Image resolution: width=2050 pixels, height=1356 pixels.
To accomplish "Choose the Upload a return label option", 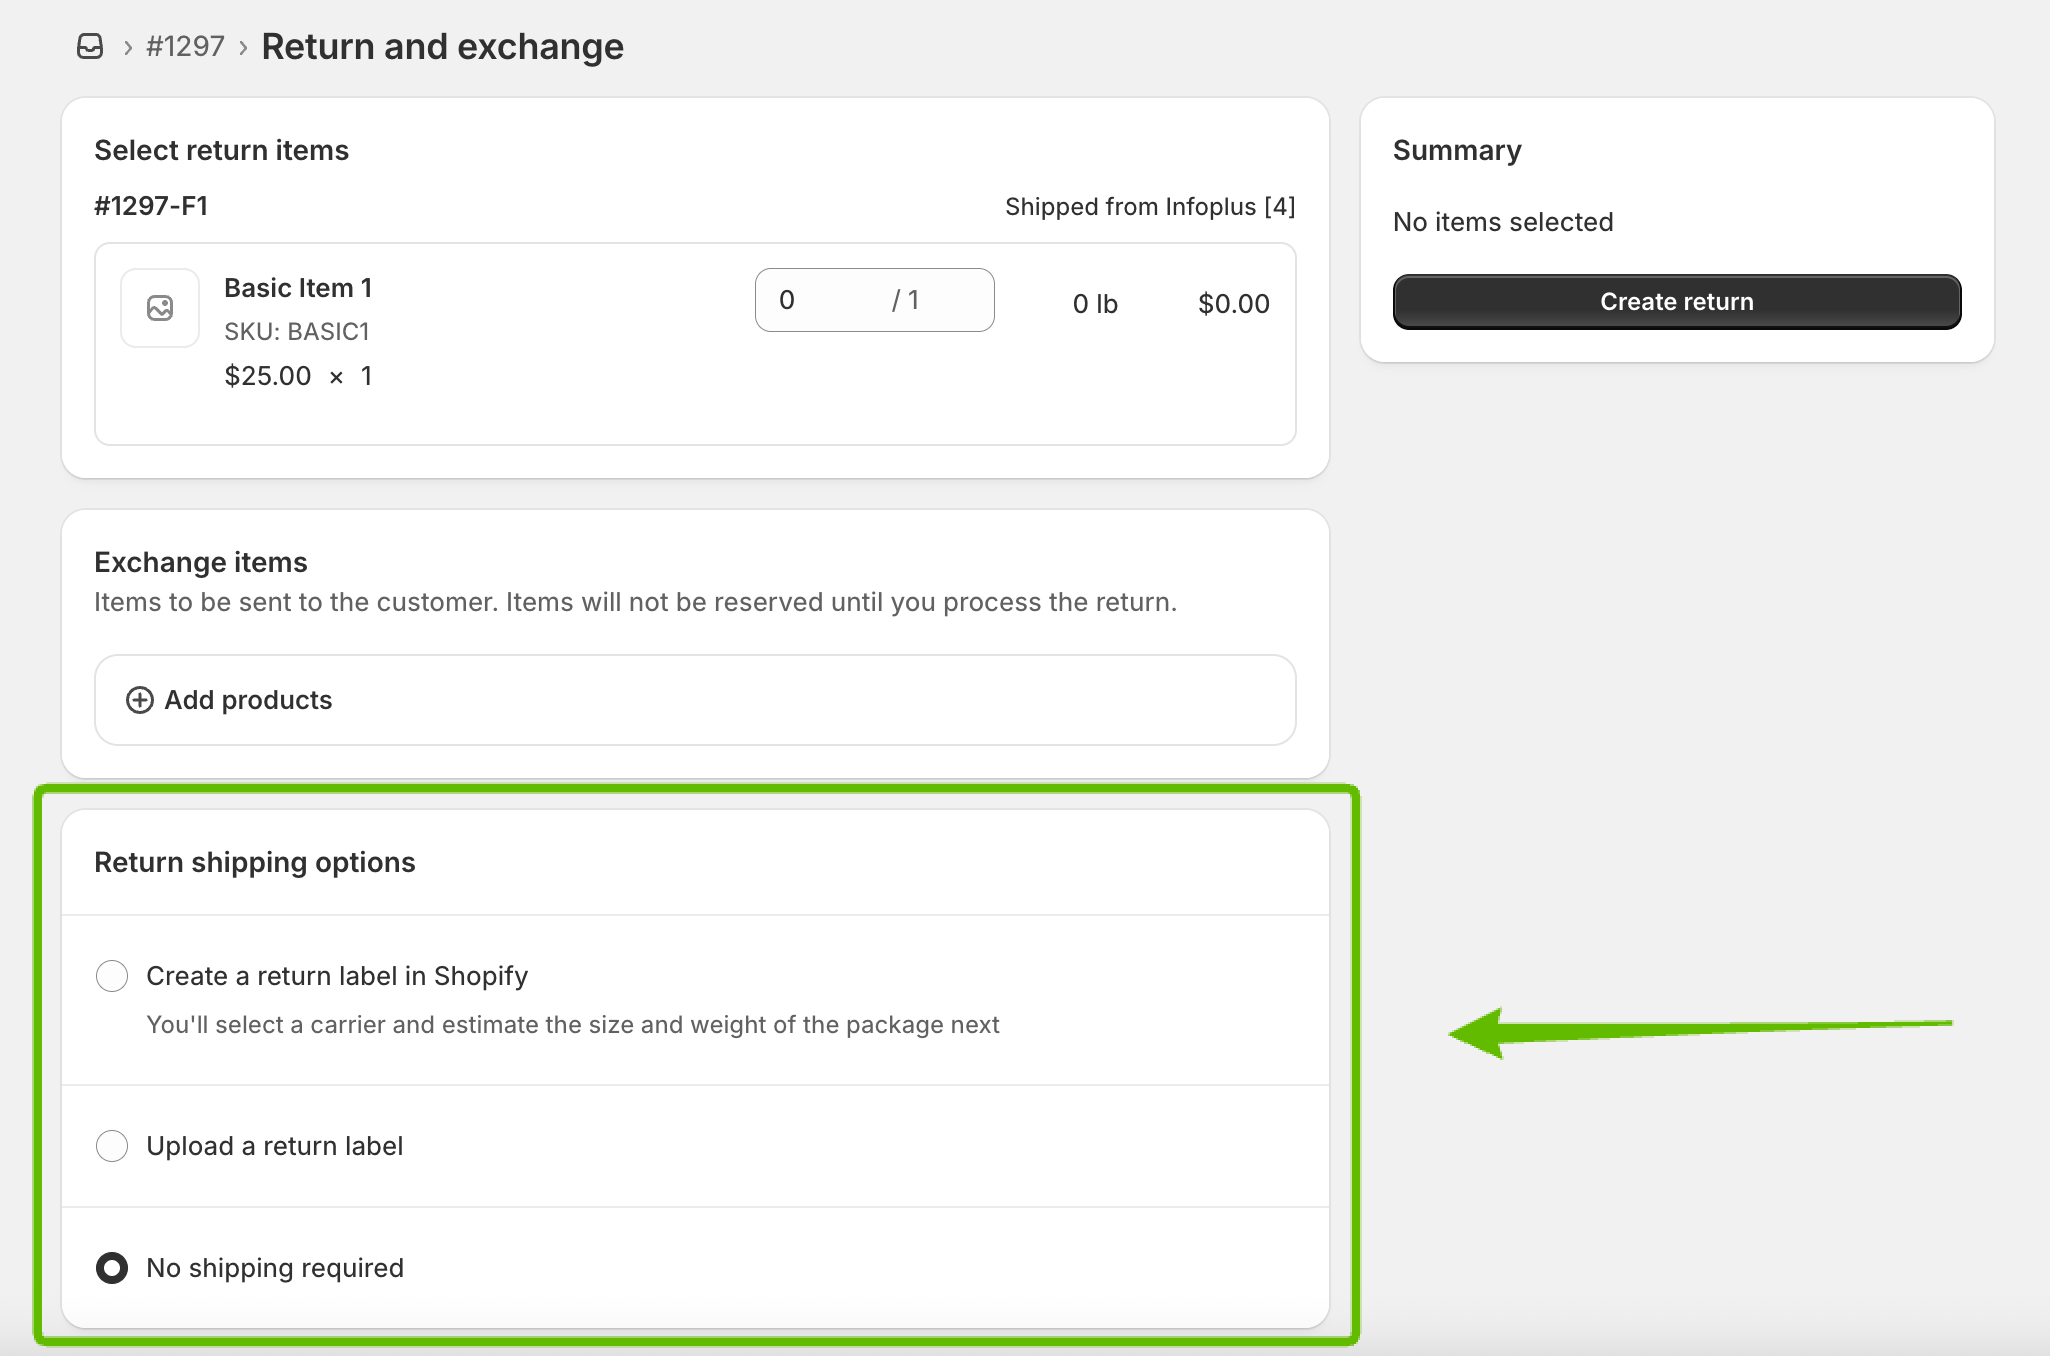I will tap(112, 1146).
